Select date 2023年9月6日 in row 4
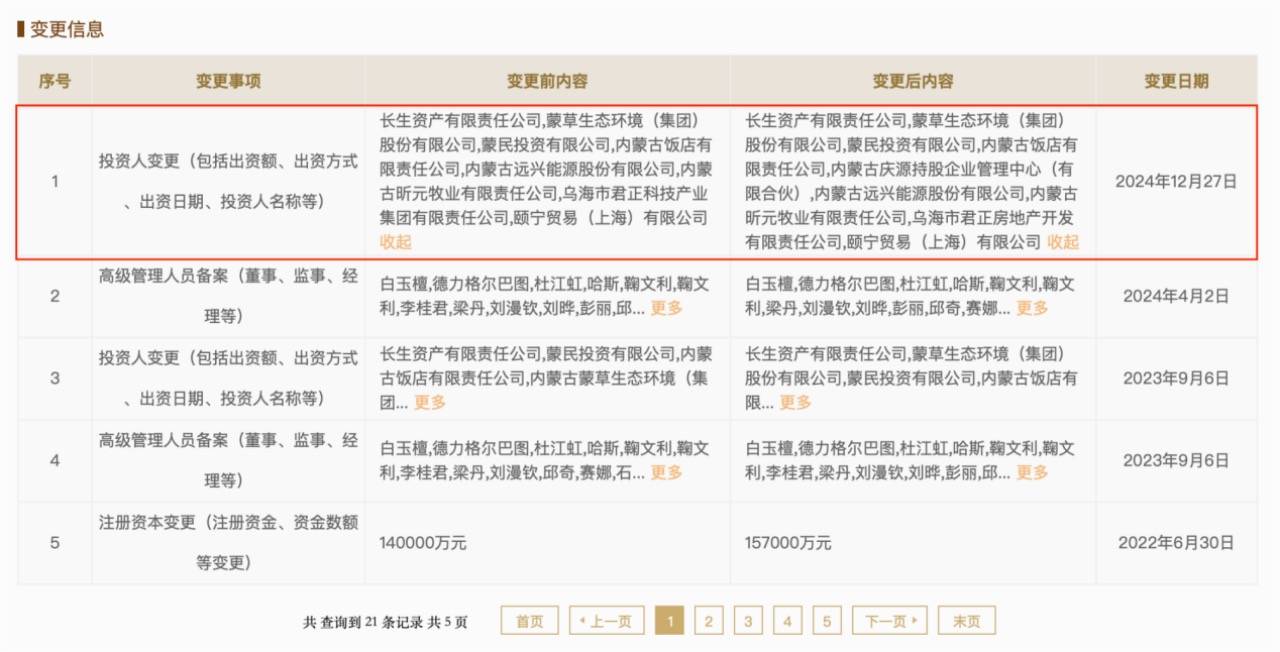The height and width of the screenshot is (652, 1280). coord(1176,460)
